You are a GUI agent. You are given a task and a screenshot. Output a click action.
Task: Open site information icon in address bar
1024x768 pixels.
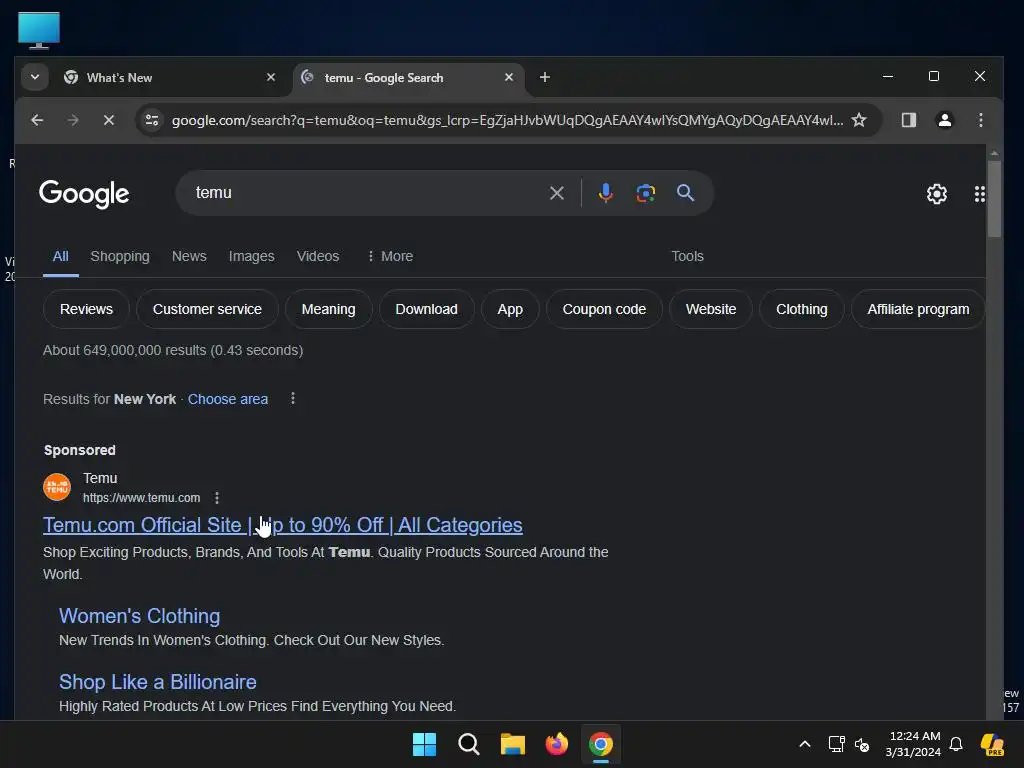[152, 120]
